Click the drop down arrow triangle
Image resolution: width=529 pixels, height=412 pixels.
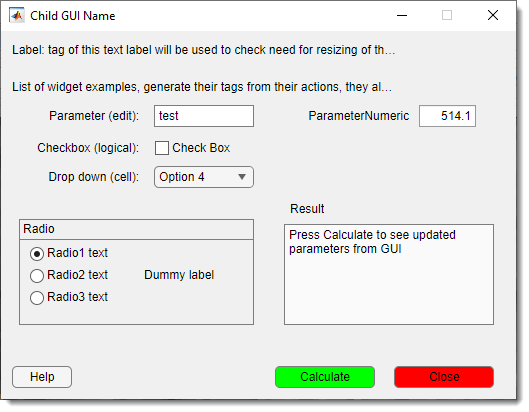(x=242, y=177)
